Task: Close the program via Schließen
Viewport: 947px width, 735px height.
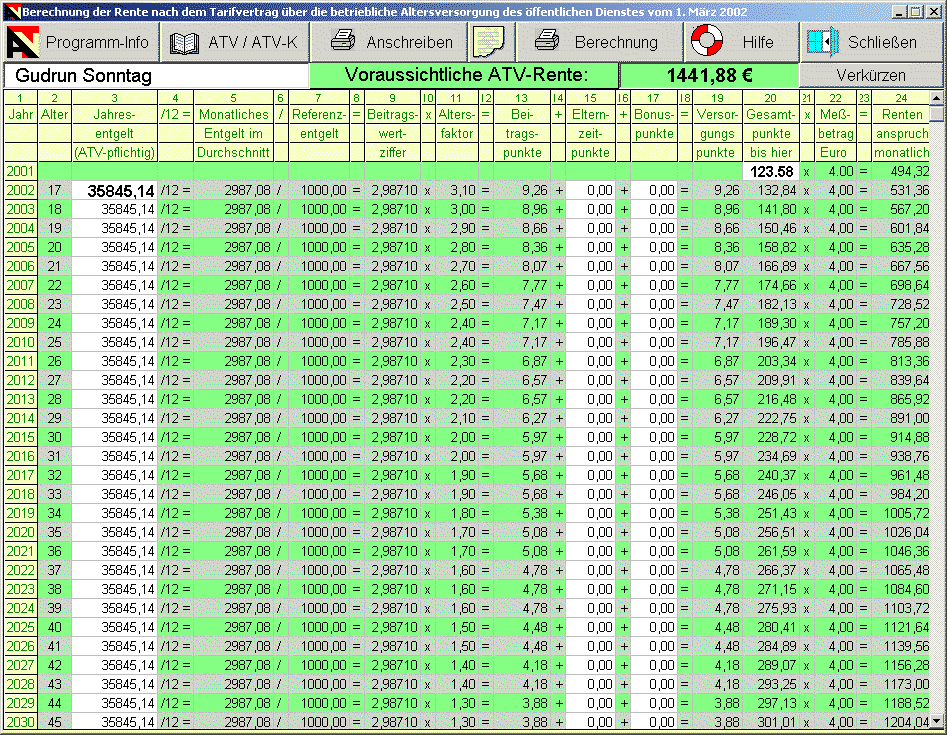Action: click(x=872, y=42)
